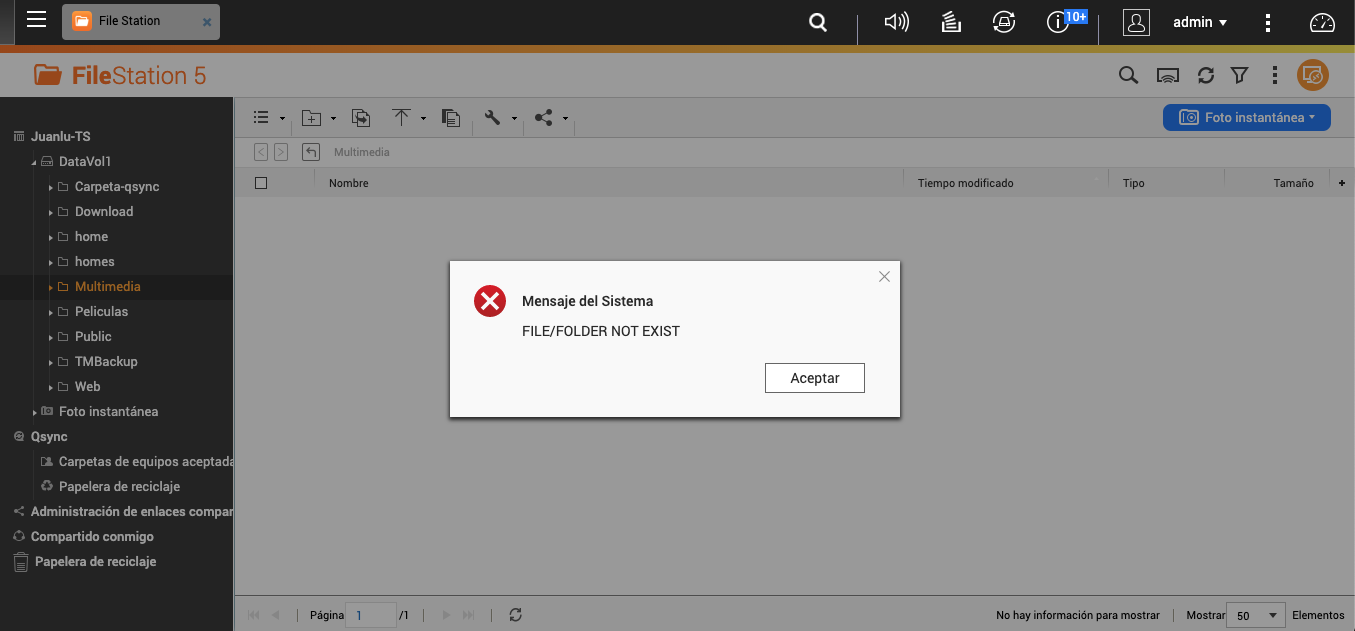The width and height of the screenshot is (1355, 631).
Task: Open the tools wrench icon
Action: pyautogui.click(x=492, y=118)
